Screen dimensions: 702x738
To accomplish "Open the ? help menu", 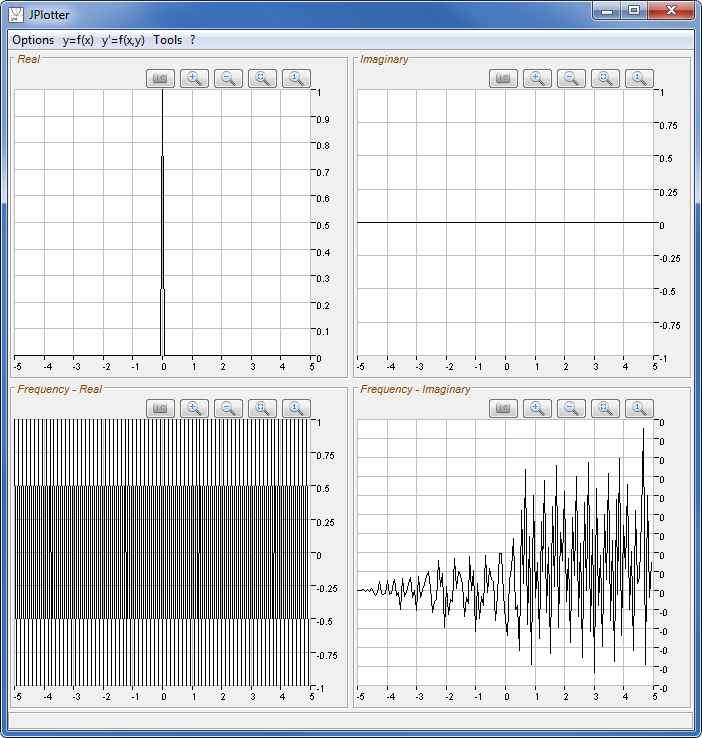I will [x=193, y=40].
